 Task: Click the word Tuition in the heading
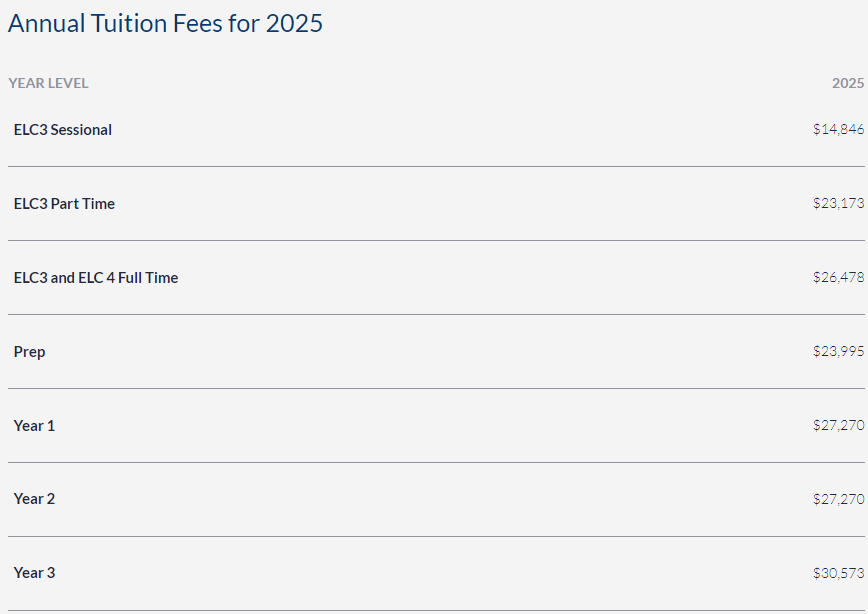click(129, 24)
